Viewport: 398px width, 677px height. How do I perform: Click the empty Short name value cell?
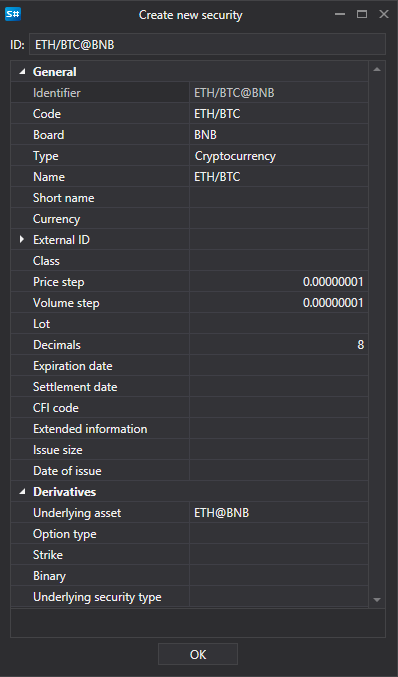pyautogui.click(x=279, y=198)
